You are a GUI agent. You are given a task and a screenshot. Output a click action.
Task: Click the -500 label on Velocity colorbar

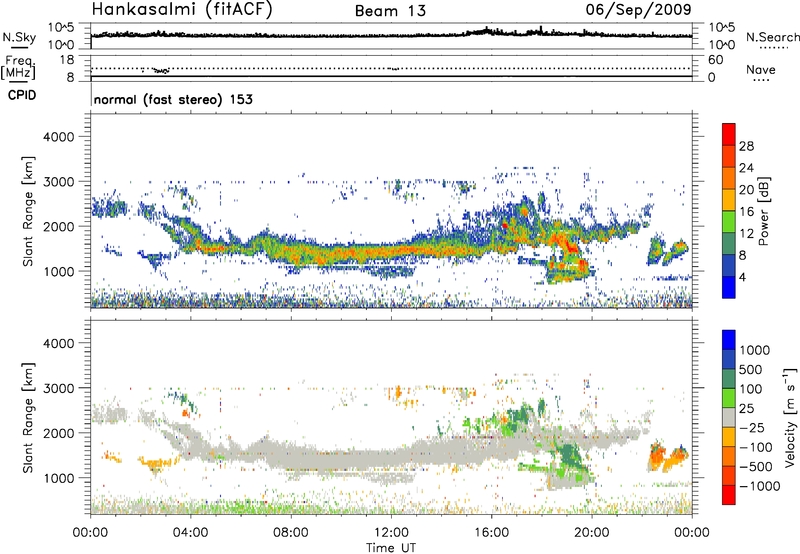[755, 466]
